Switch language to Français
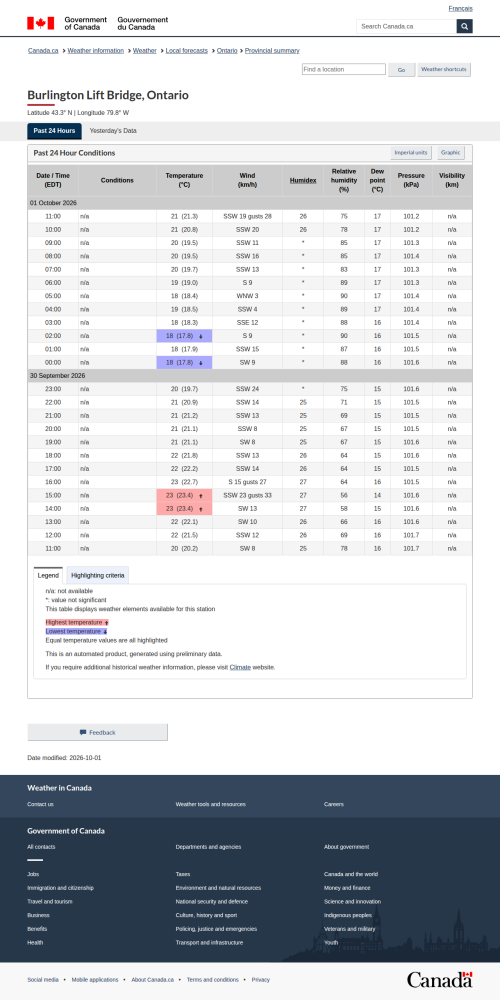 [460, 8]
